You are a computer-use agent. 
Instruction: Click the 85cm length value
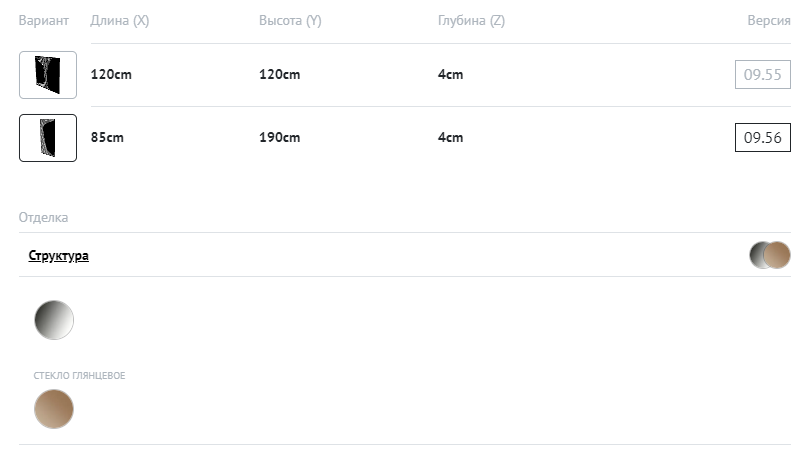(x=107, y=138)
